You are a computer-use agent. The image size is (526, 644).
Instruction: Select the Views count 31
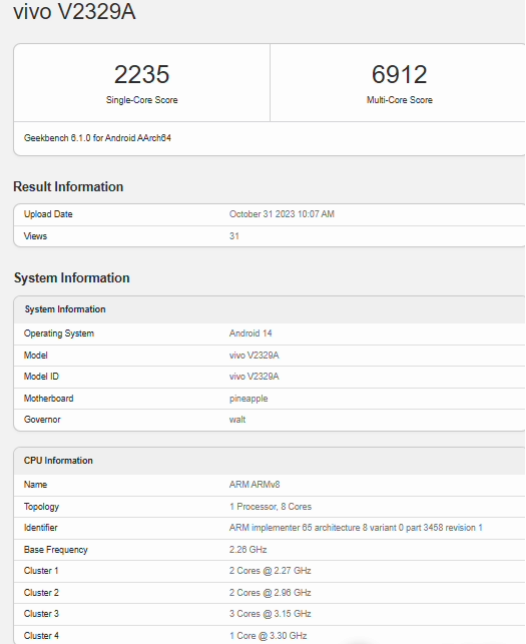tap(234, 236)
